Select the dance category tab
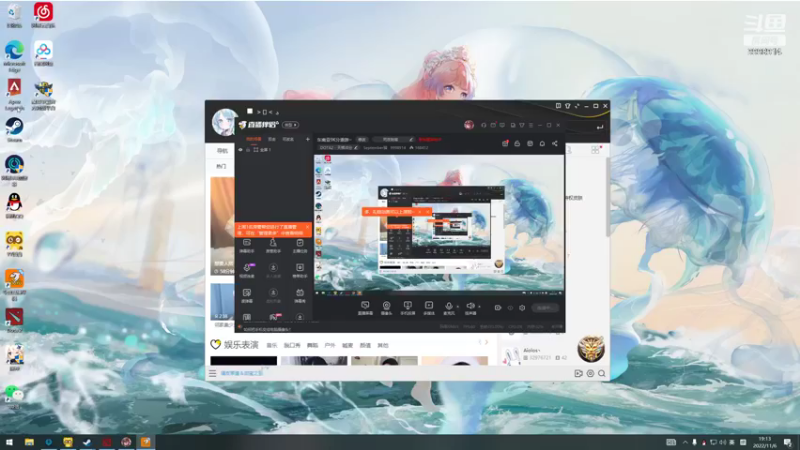Viewport: 800px width, 450px height. pyautogui.click(x=312, y=345)
